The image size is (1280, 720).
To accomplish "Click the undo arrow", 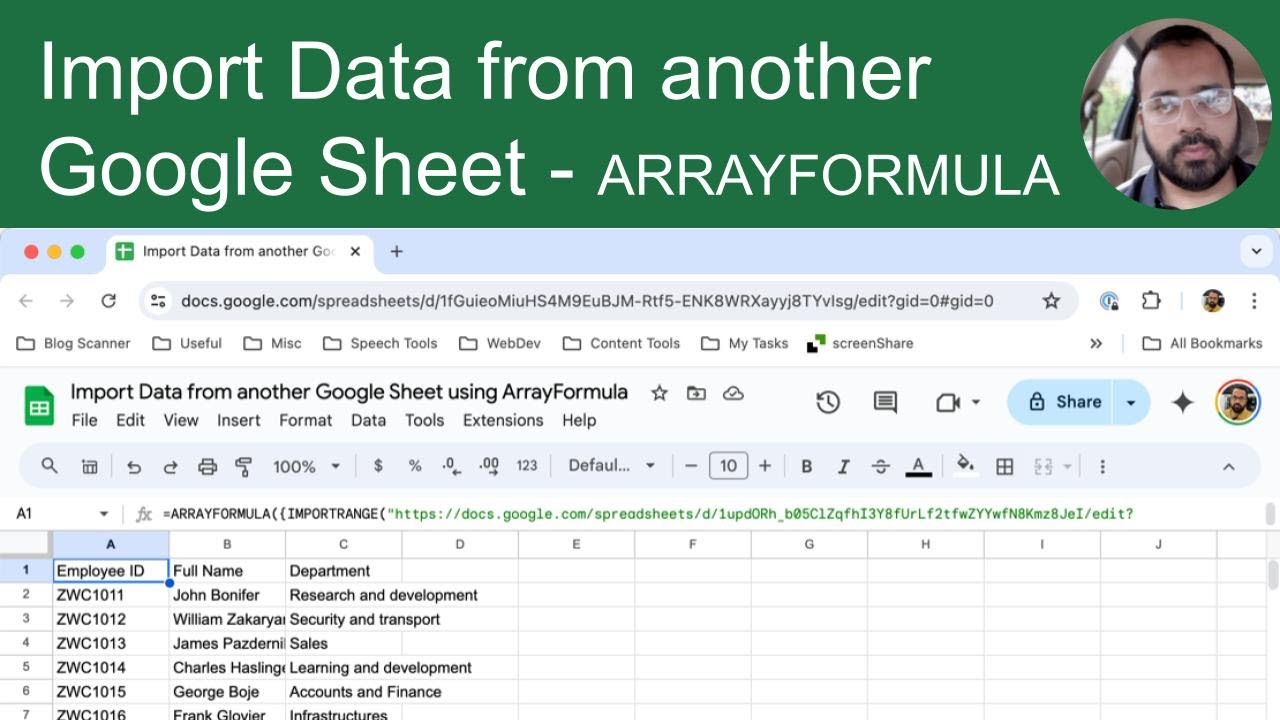I will (134, 466).
